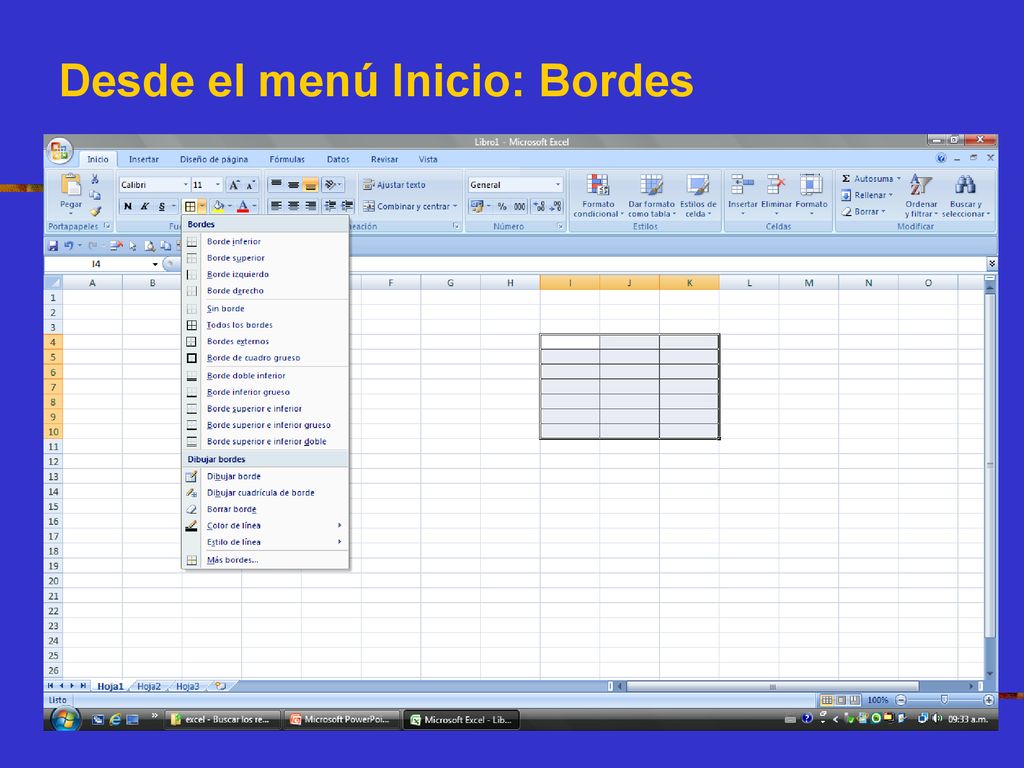Expand Estilo de línea submenu

point(264,542)
